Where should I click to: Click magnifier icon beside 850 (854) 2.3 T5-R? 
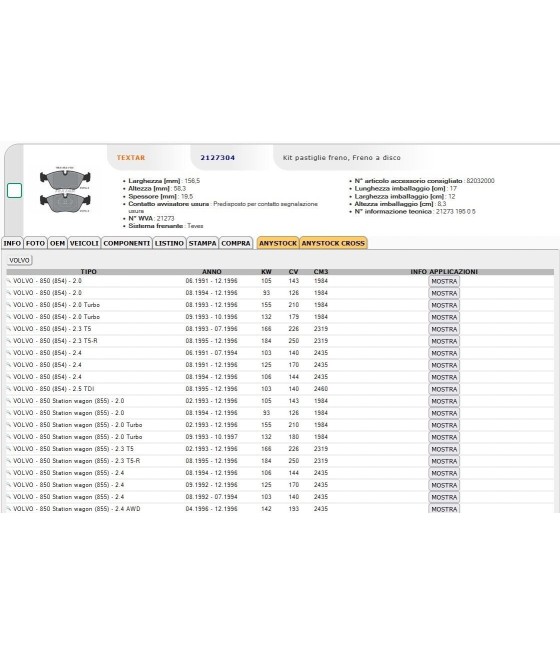click(x=8, y=340)
